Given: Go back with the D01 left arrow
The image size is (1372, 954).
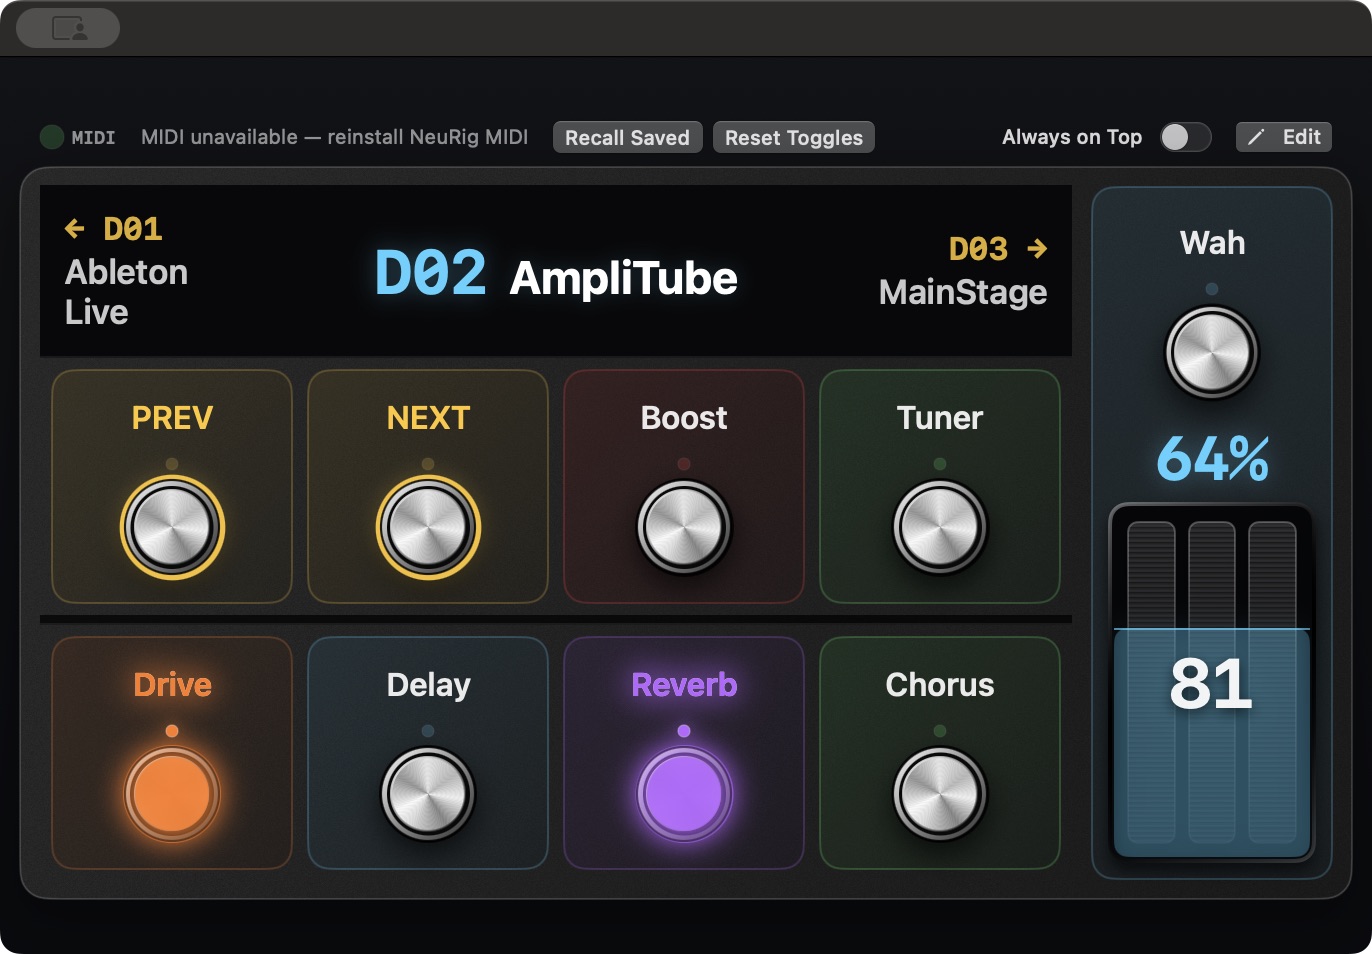Looking at the screenshot, I should 74,229.
